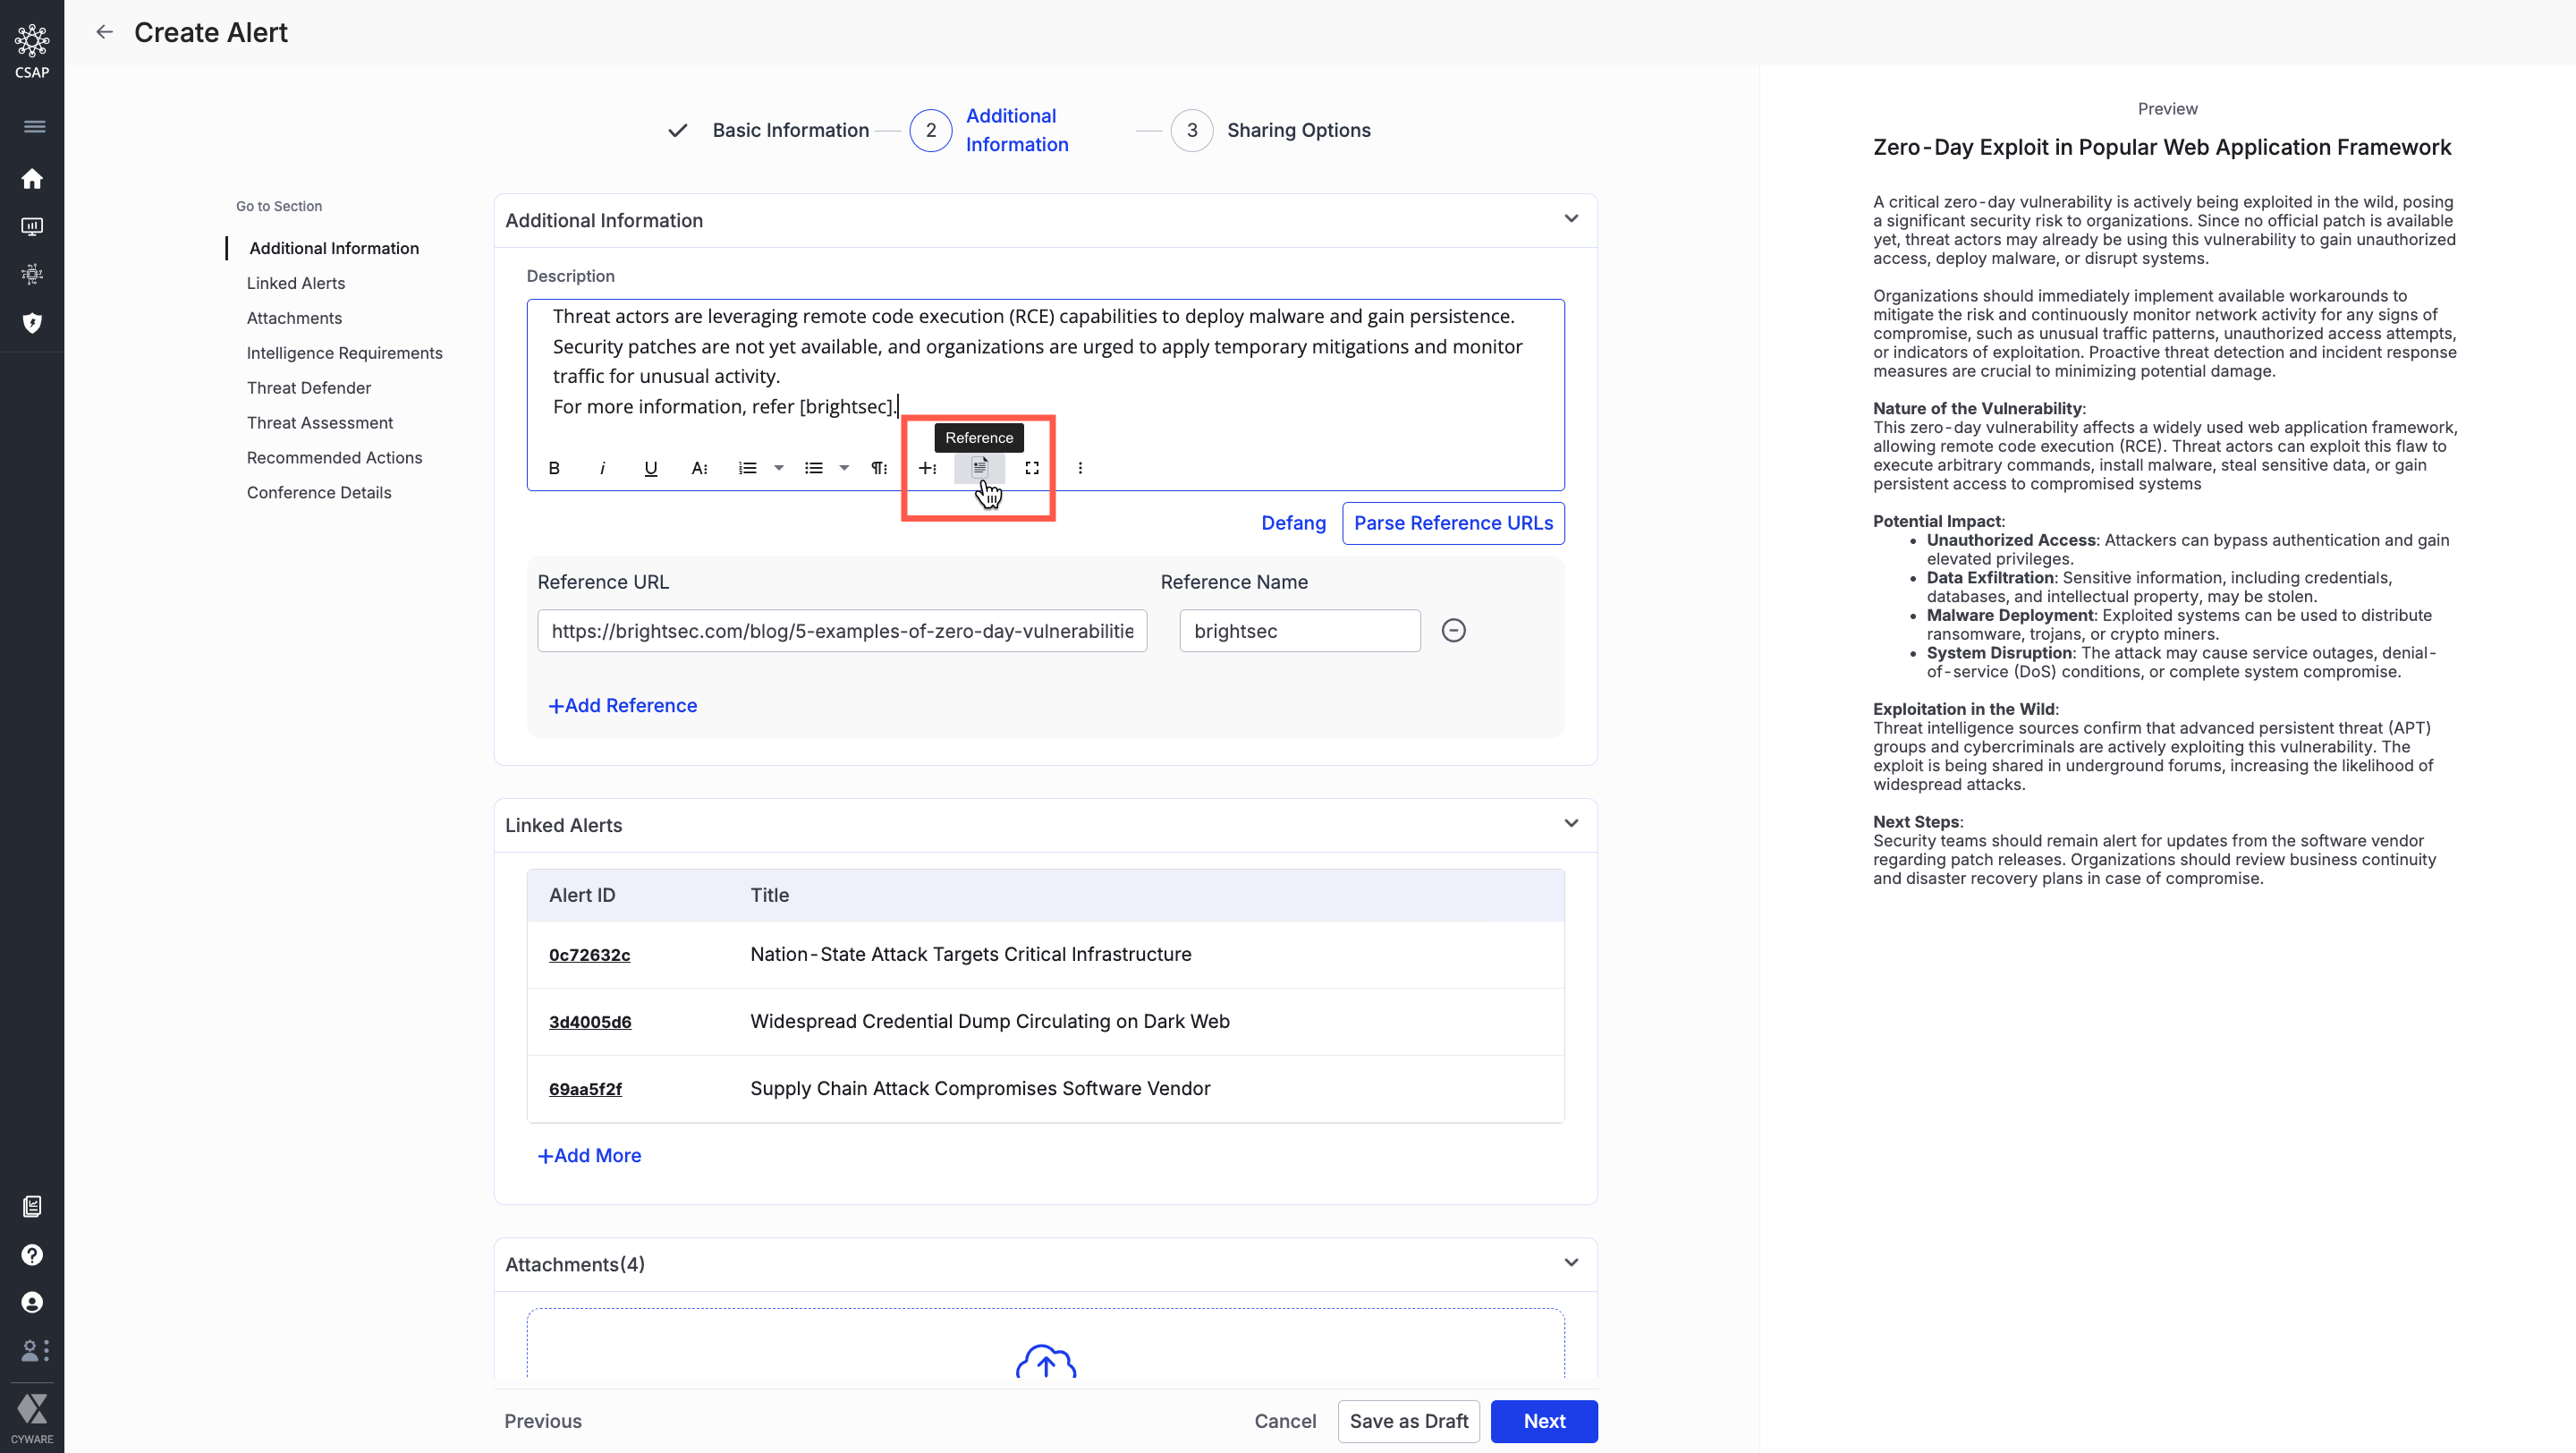Open fullscreen mode for description editor
Image resolution: width=2576 pixels, height=1453 pixels.
pyautogui.click(x=1031, y=468)
